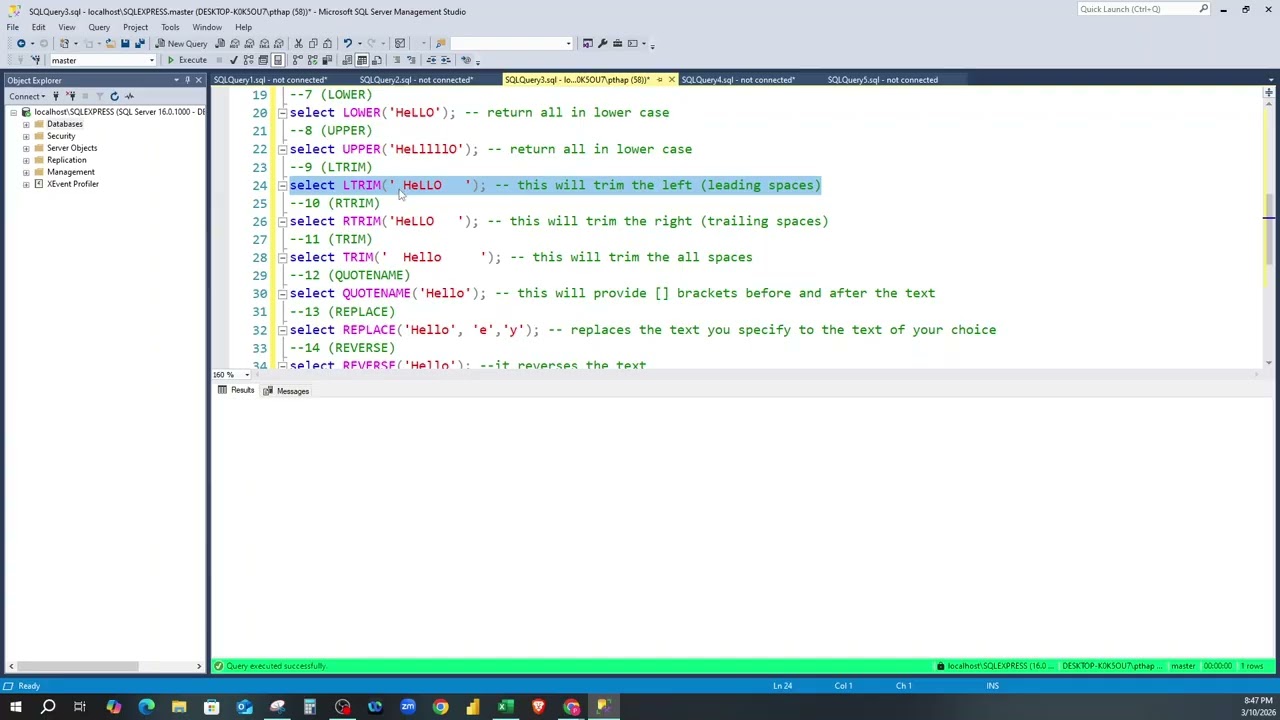Navigate backward with the back arrow icon
1280x720 pixels.
[20, 43]
